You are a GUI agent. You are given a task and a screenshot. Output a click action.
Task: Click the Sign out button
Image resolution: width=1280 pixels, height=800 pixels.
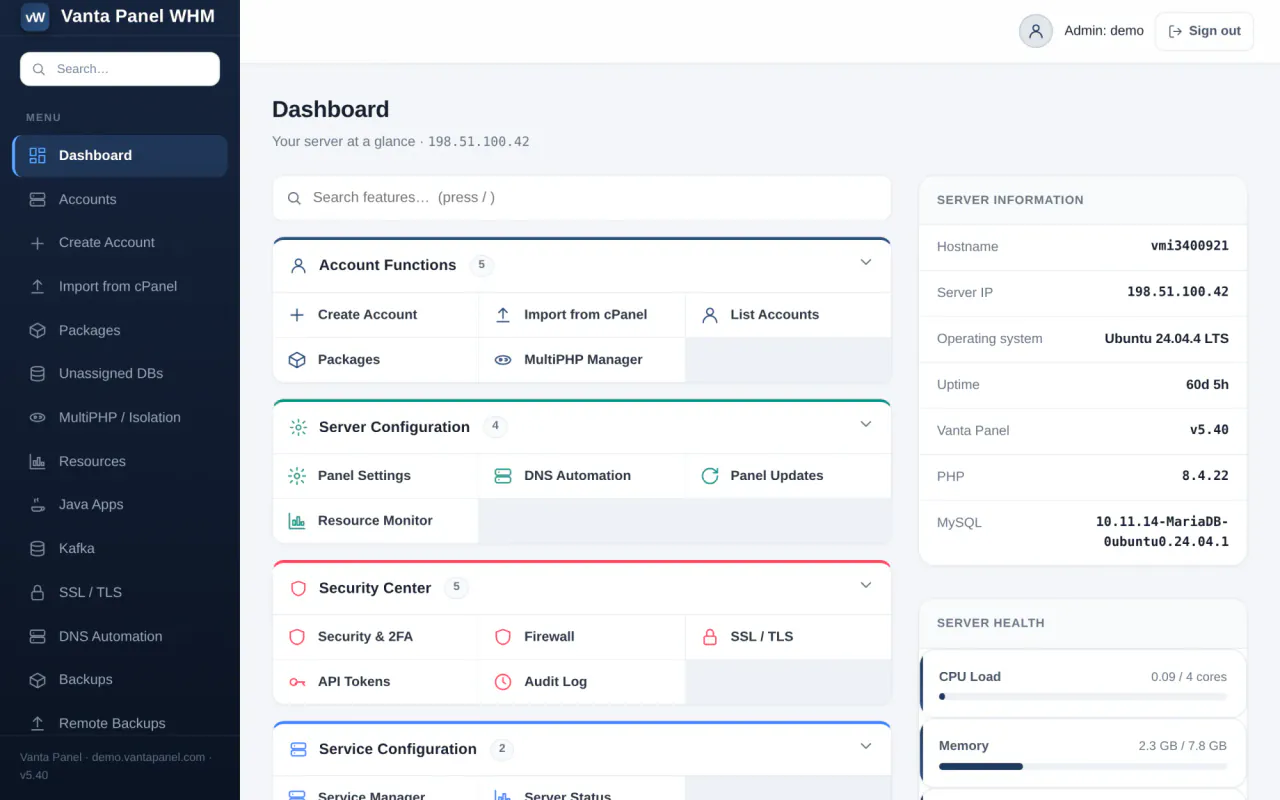tap(1204, 31)
